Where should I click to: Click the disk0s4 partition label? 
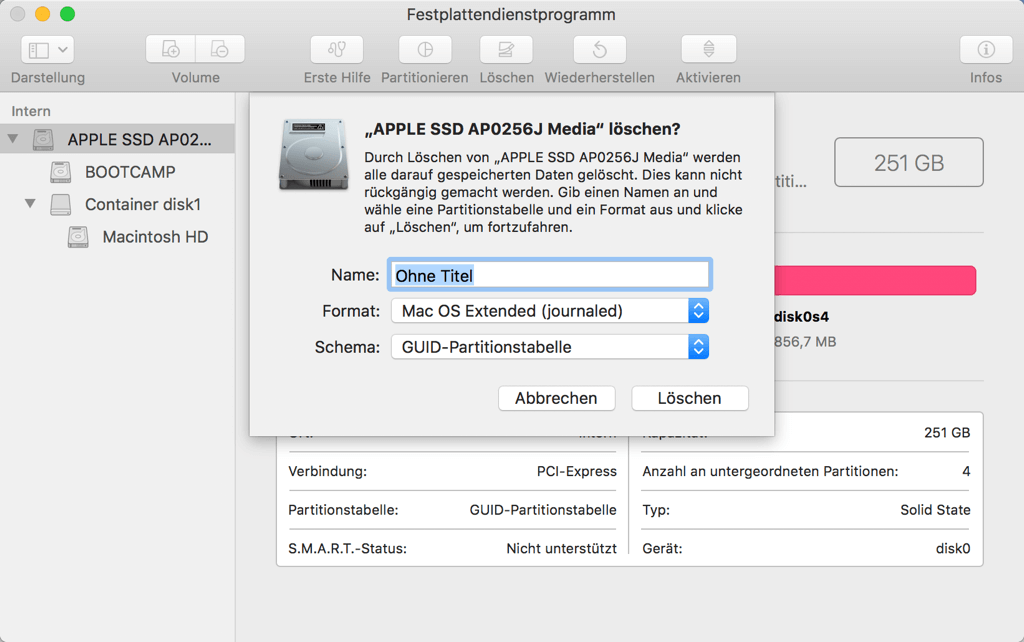point(801,317)
